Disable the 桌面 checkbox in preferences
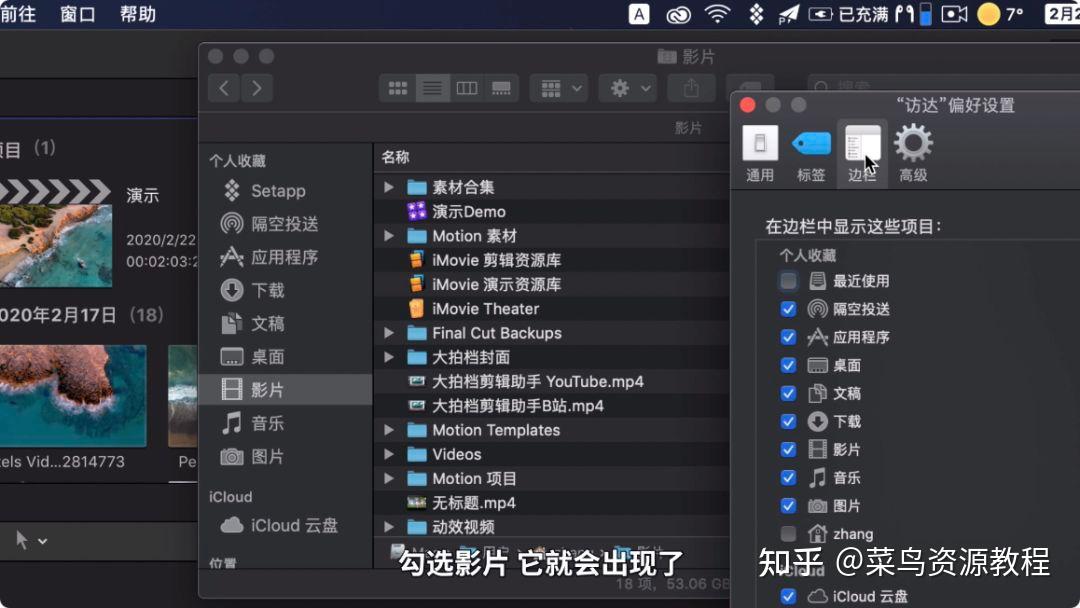The width and height of the screenshot is (1080, 608). (x=788, y=365)
